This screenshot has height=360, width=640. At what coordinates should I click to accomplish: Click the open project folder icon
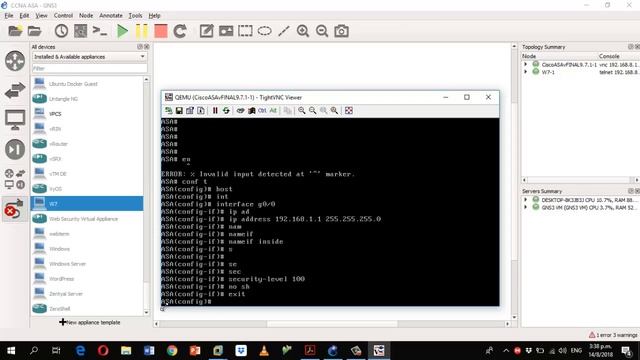pos(34,31)
